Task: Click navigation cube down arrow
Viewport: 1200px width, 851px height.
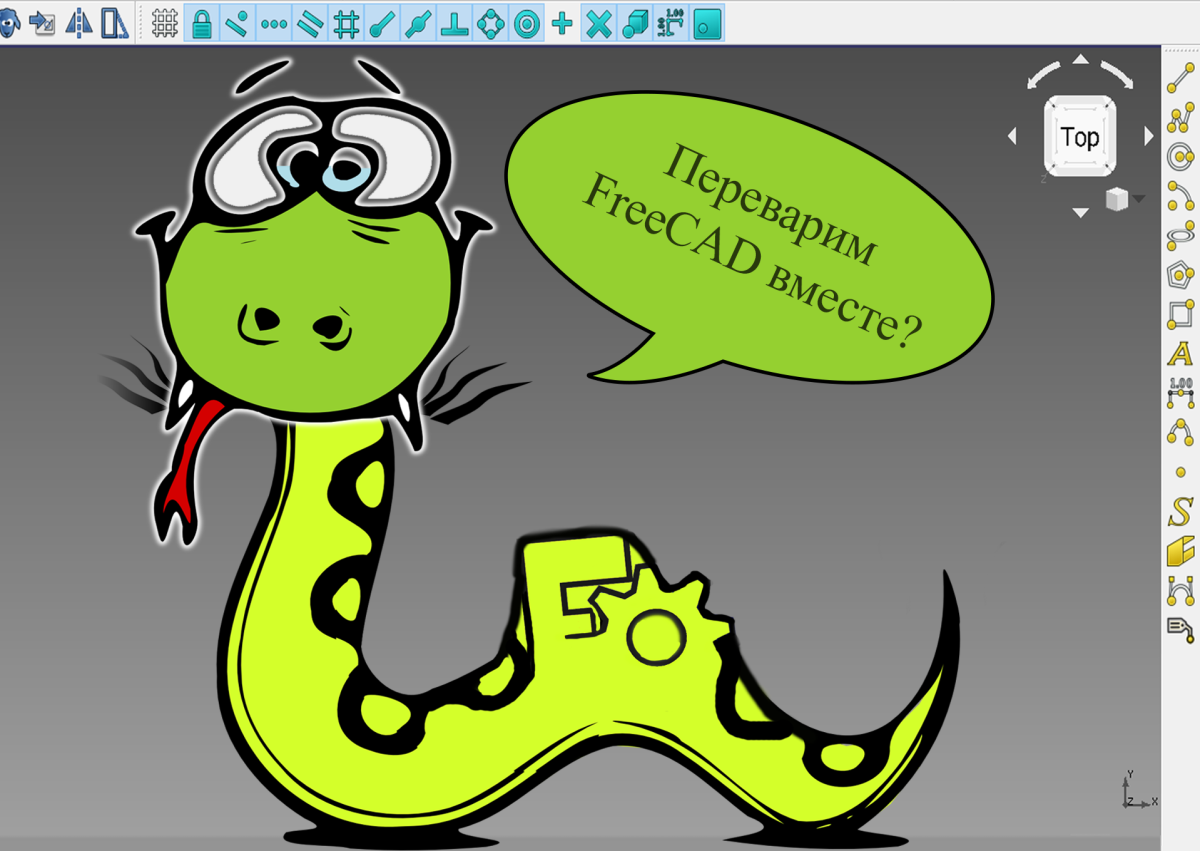Action: pos(1080,212)
